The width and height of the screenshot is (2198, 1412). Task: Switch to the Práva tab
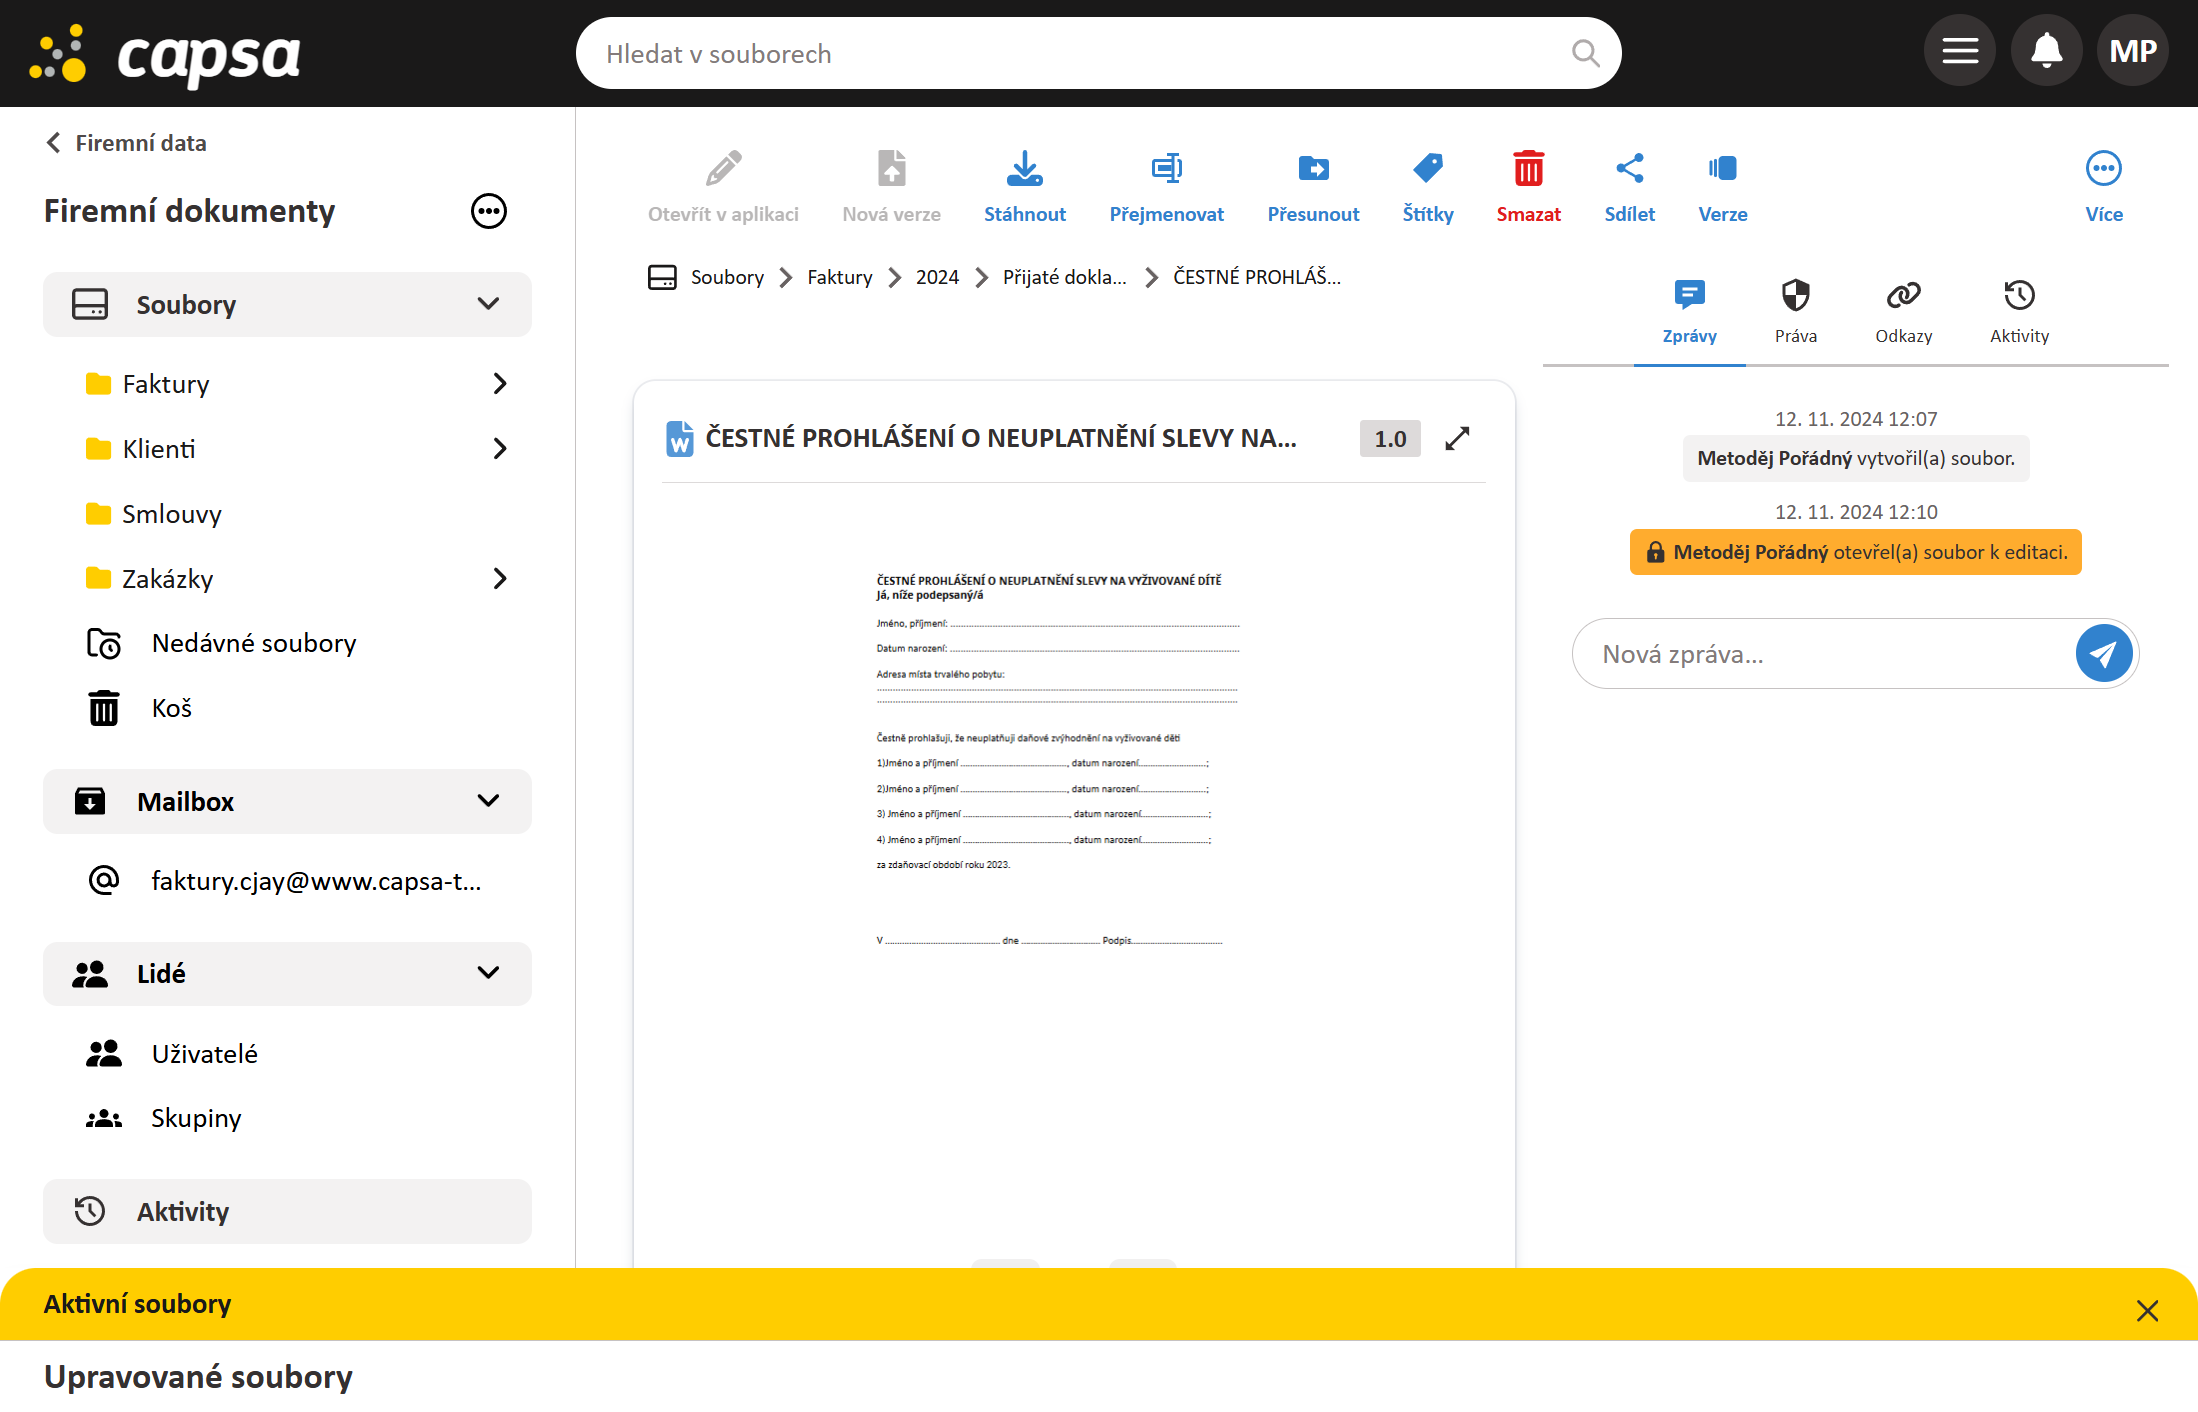tap(1795, 310)
